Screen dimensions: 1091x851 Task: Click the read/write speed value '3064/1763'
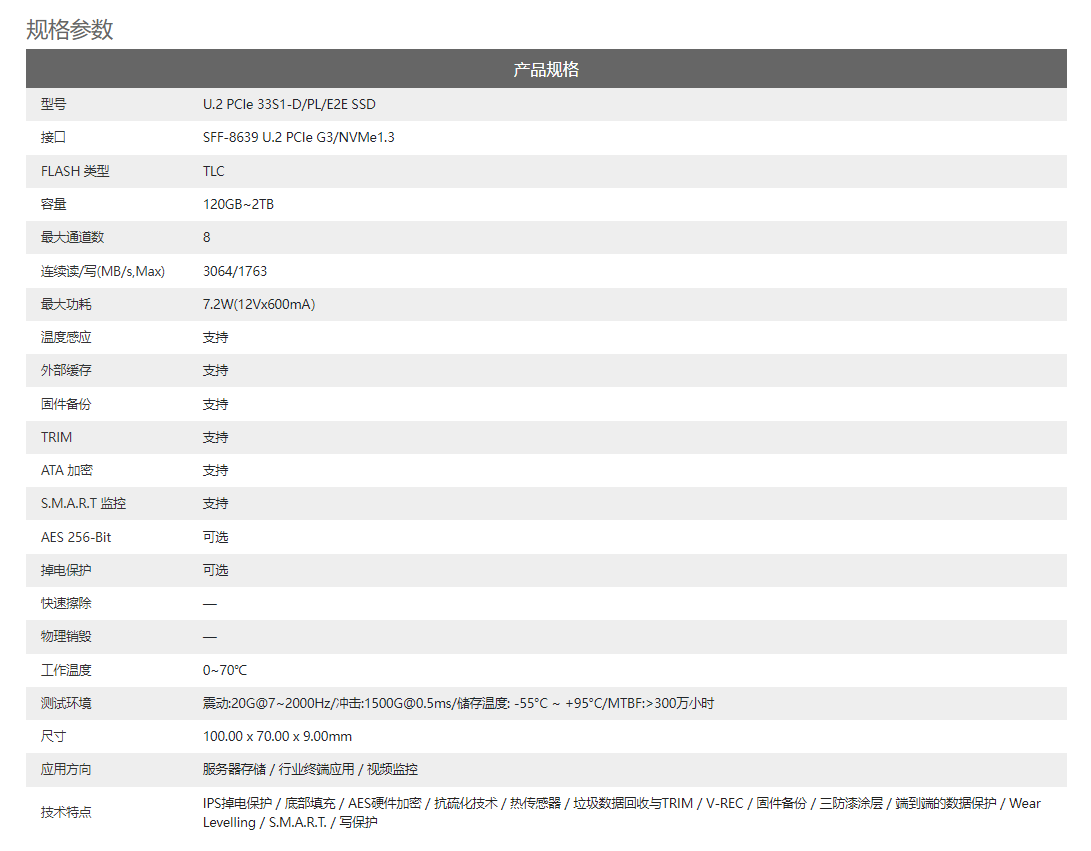[x=235, y=271]
